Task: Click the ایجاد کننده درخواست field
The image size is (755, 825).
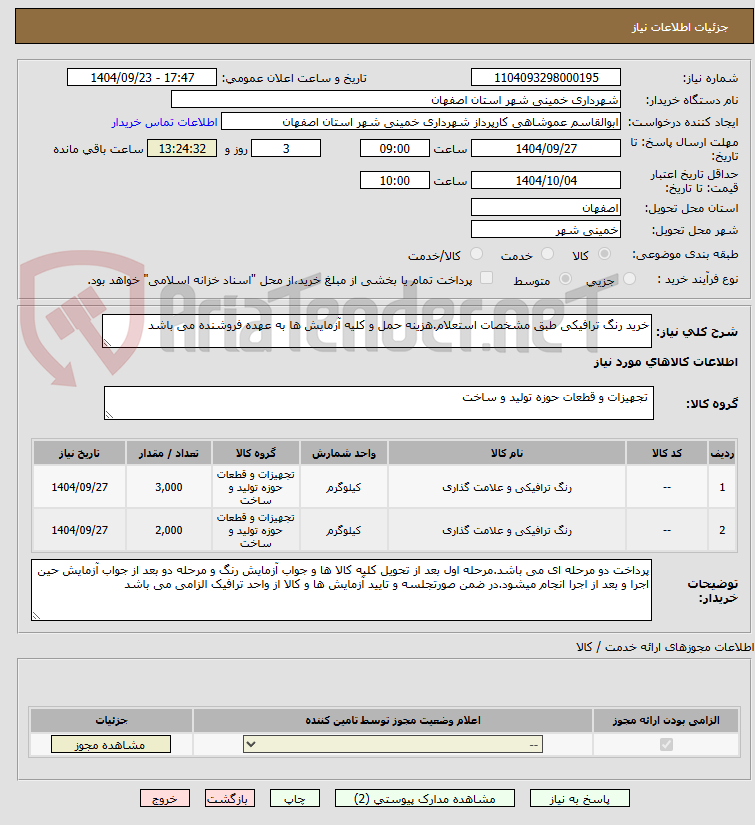Action: coord(421,122)
